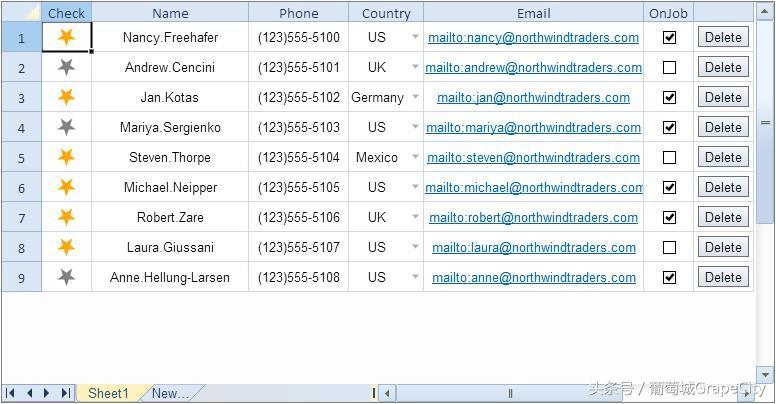The image size is (776, 404).
Task: Uncheck OnJob for Anne.Hellung-Larsen
Action: point(669,277)
